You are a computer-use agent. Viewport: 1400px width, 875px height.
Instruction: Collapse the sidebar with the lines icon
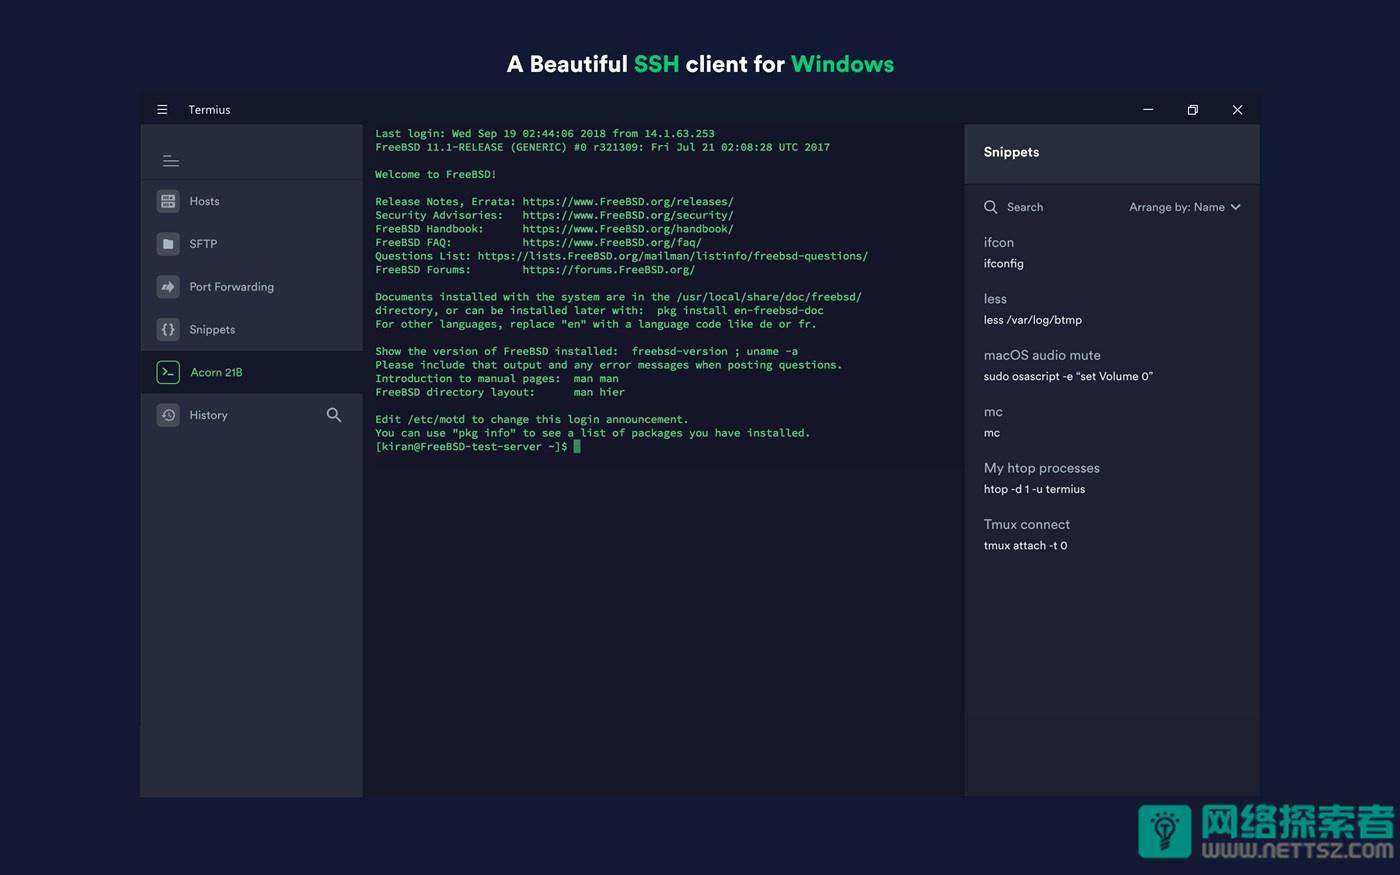pyautogui.click(x=171, y=161)
